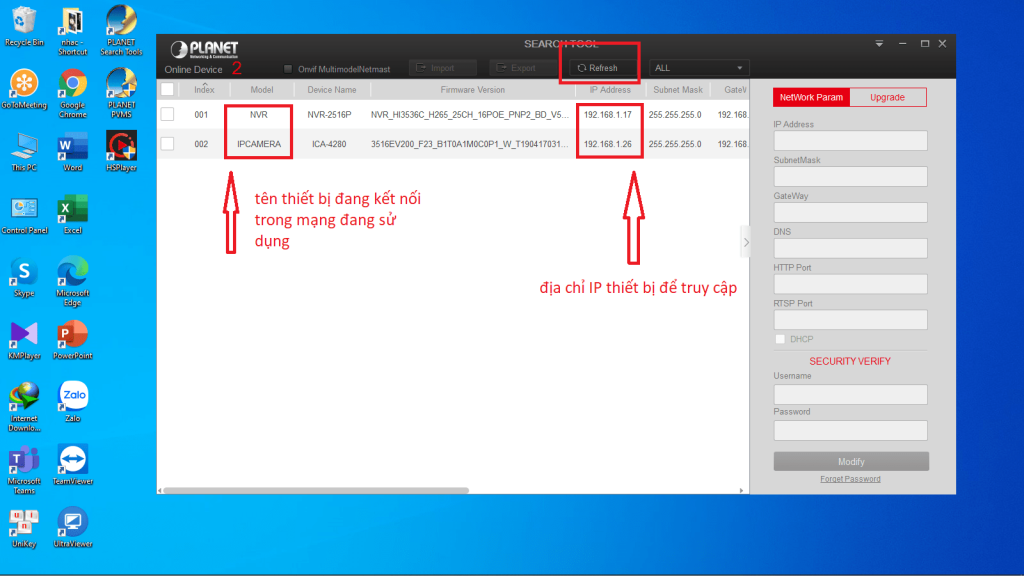The image size is (1024, 577).
Task: Click the horizontal scrollbar of device list
Action: [x=316, y=490]
